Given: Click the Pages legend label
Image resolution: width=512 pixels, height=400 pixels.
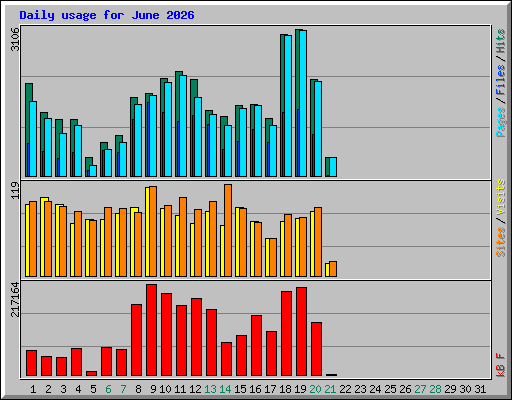Looking at the screenshot, I should point(500,122).
